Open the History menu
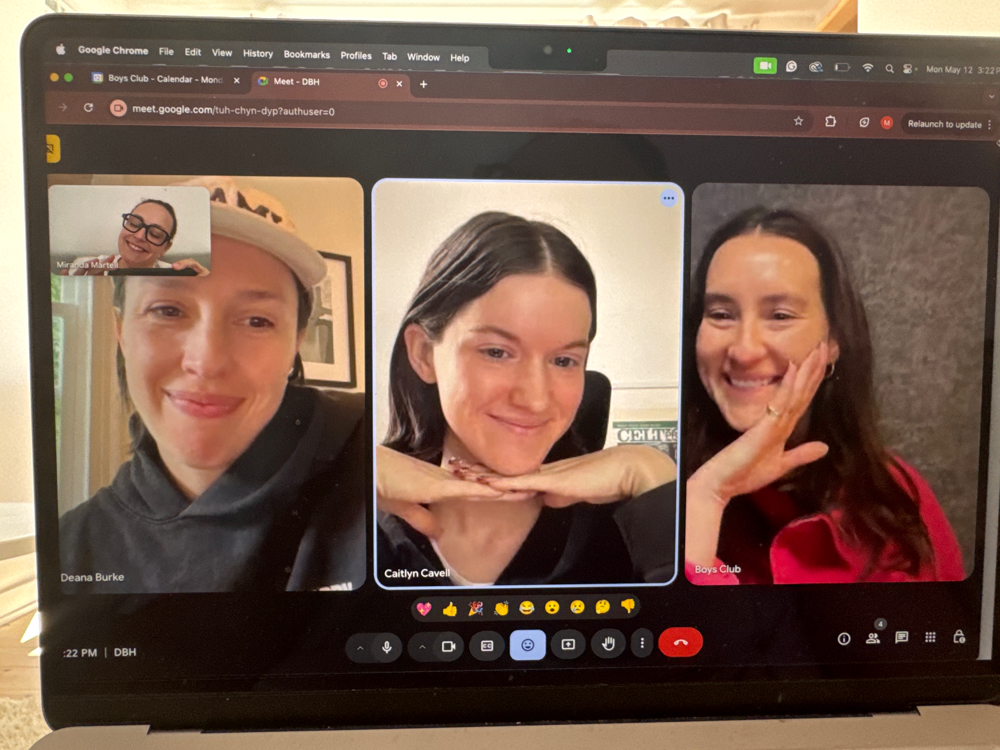This screenshot has width=1000, height=750. coord(258,54)
